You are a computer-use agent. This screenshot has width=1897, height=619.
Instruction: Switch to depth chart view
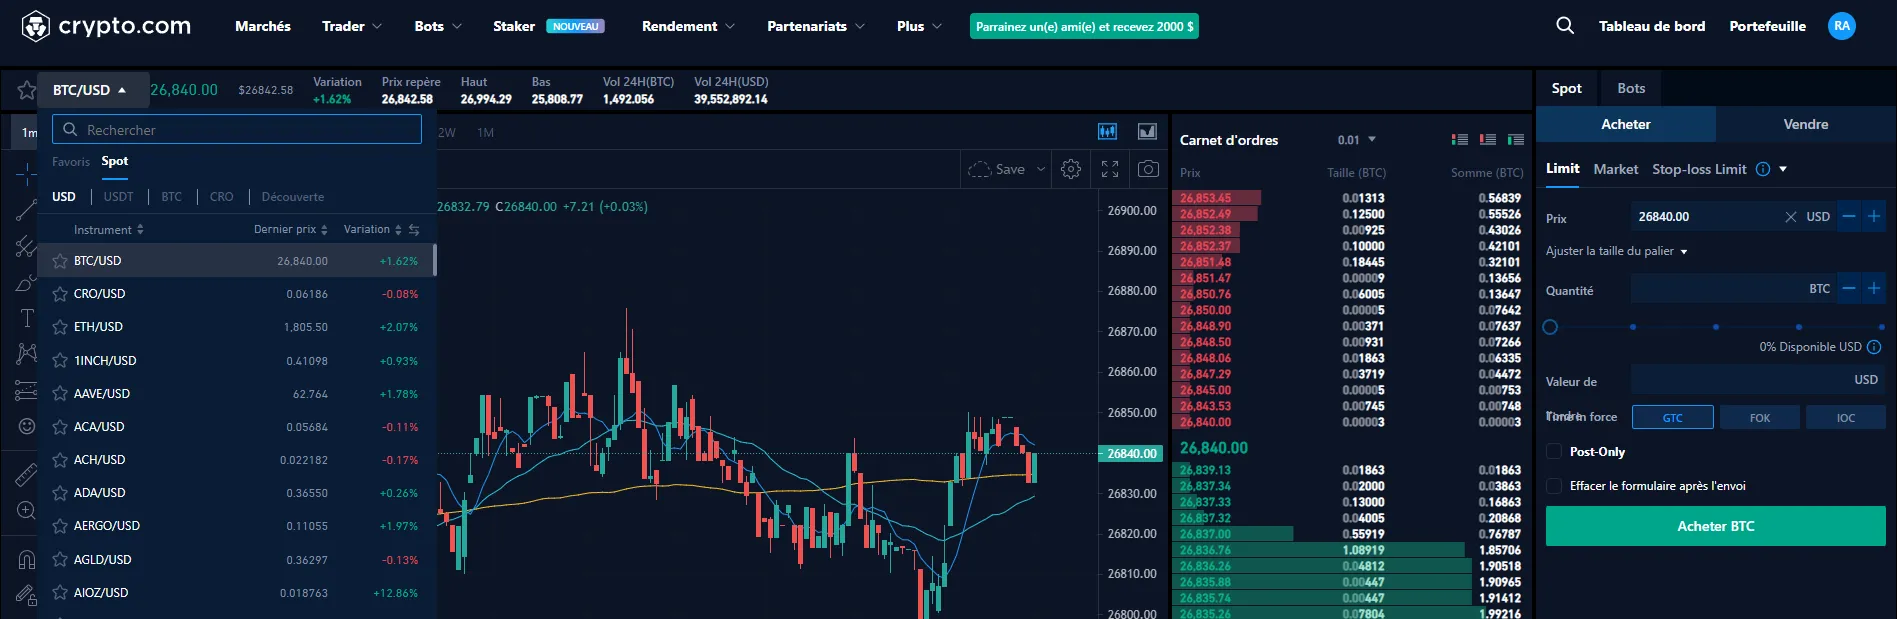(1147, 132)
